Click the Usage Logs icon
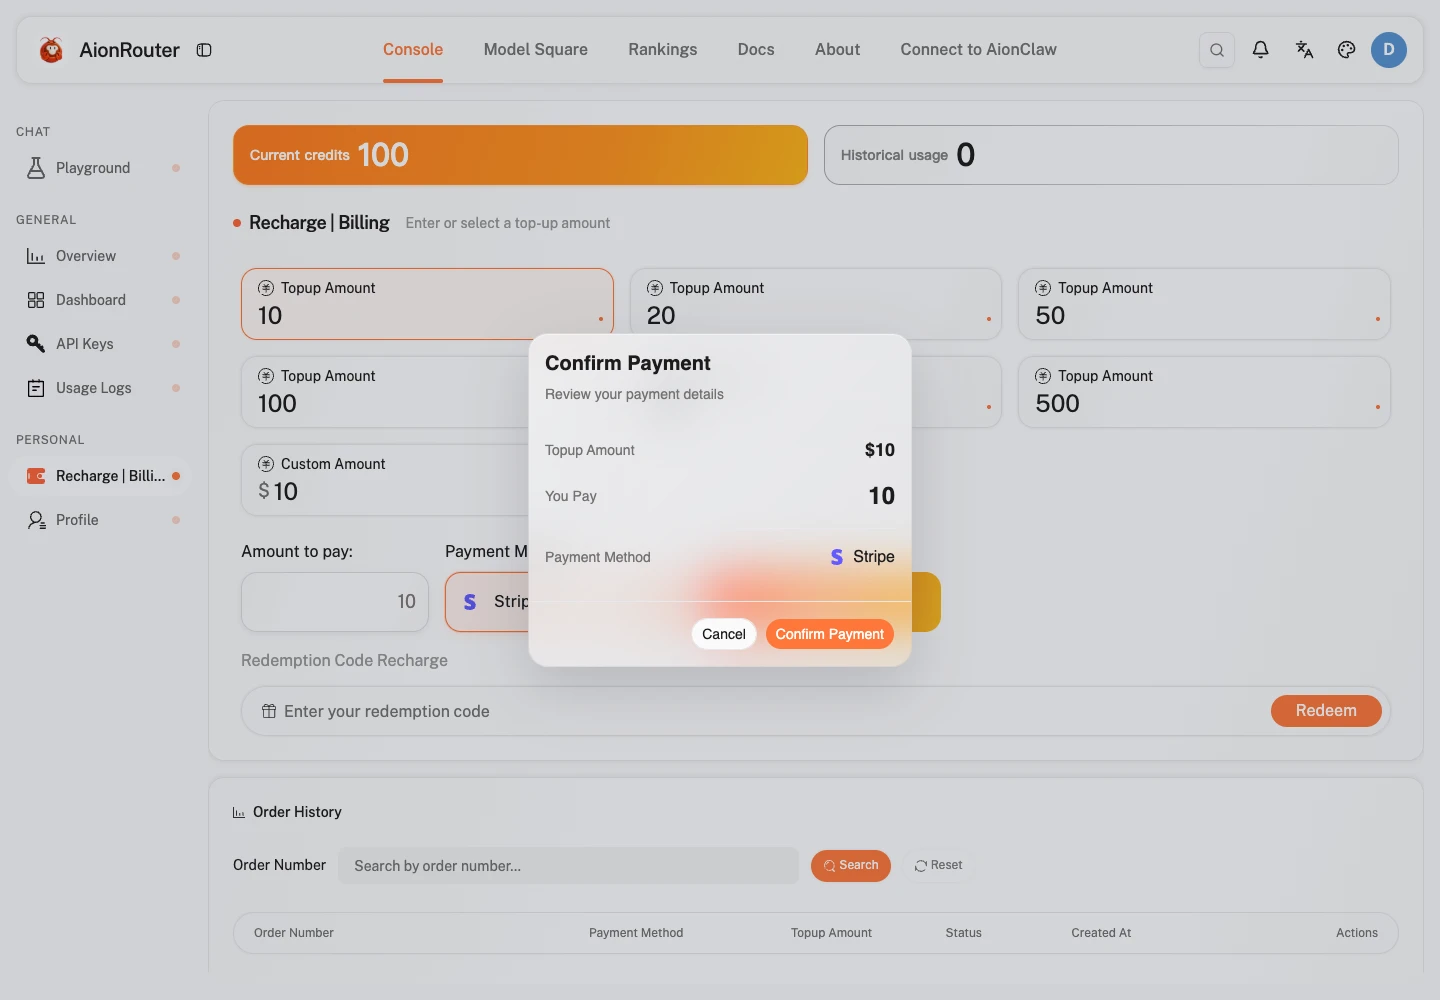1440x1000 pixels. (x=36, y=388)
